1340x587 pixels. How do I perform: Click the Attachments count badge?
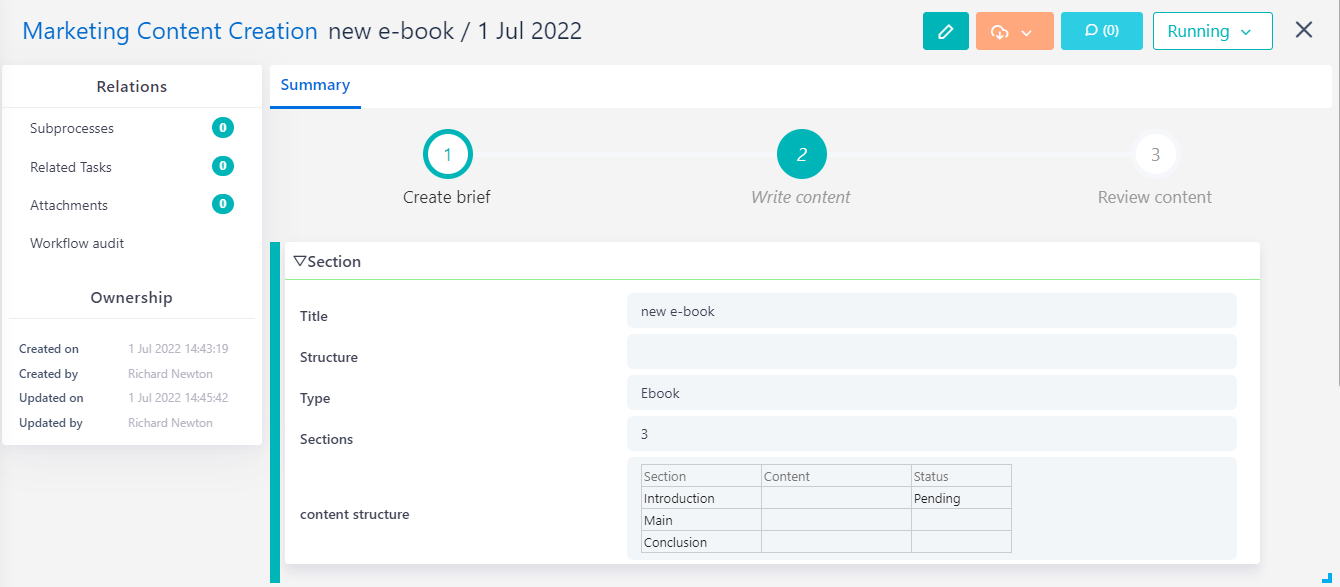(x=223, y=204)
